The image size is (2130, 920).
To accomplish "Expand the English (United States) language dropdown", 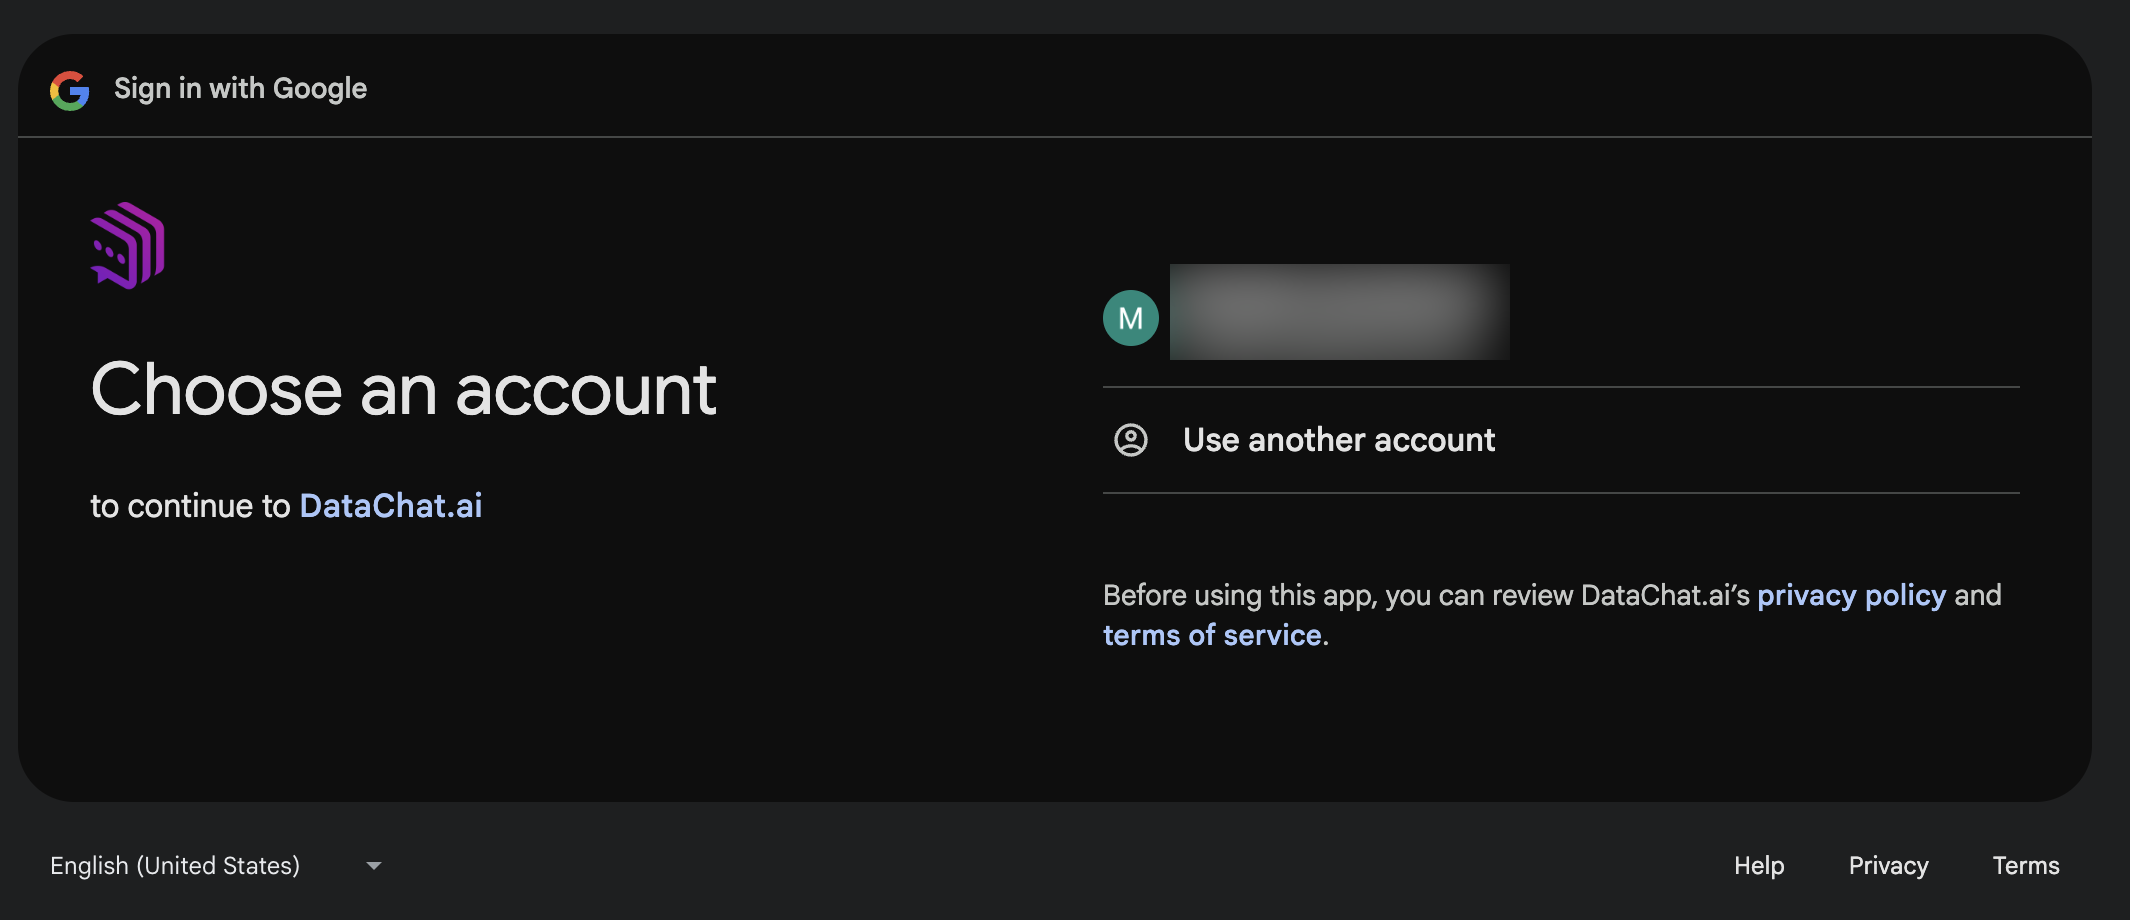I will click(x=216, y=866).
